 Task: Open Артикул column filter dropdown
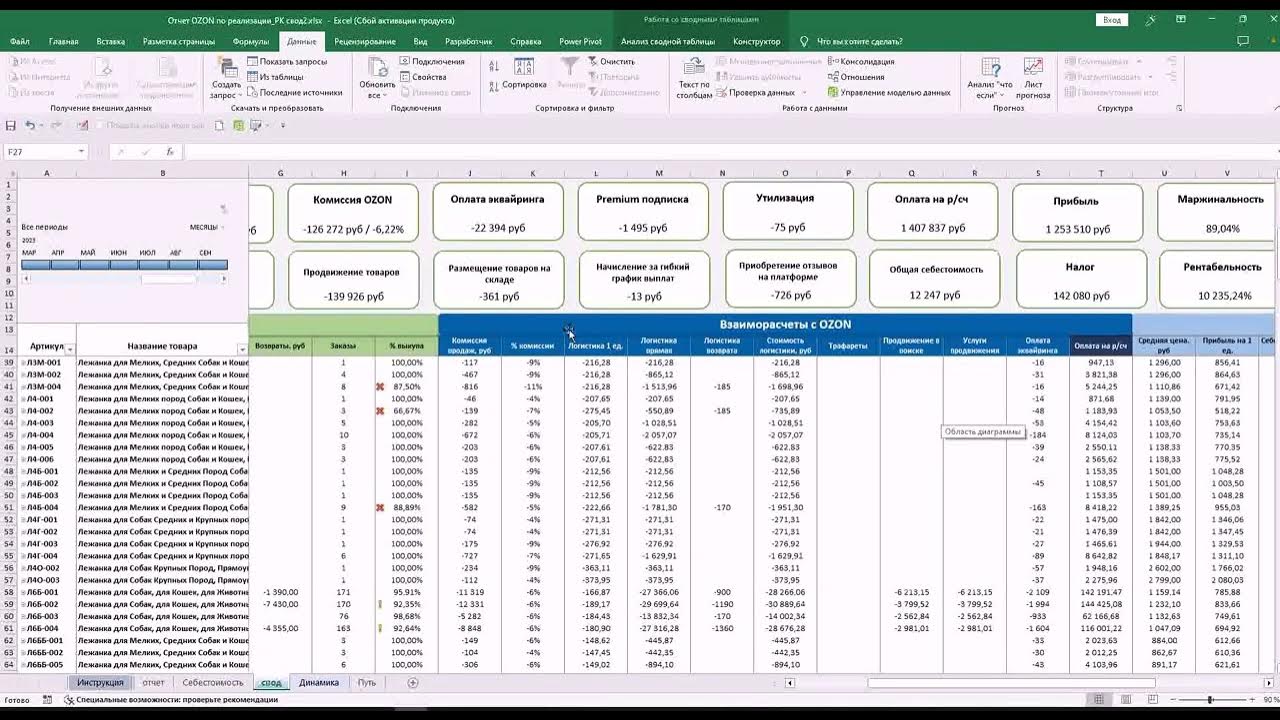tap(70, 349)
